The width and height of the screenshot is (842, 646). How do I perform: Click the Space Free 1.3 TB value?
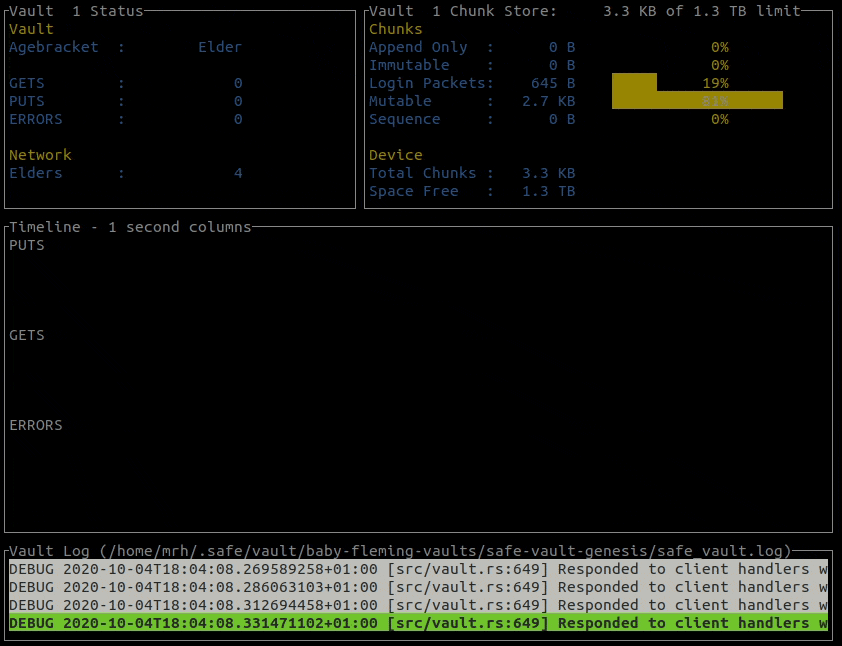(x=548, y=191)
